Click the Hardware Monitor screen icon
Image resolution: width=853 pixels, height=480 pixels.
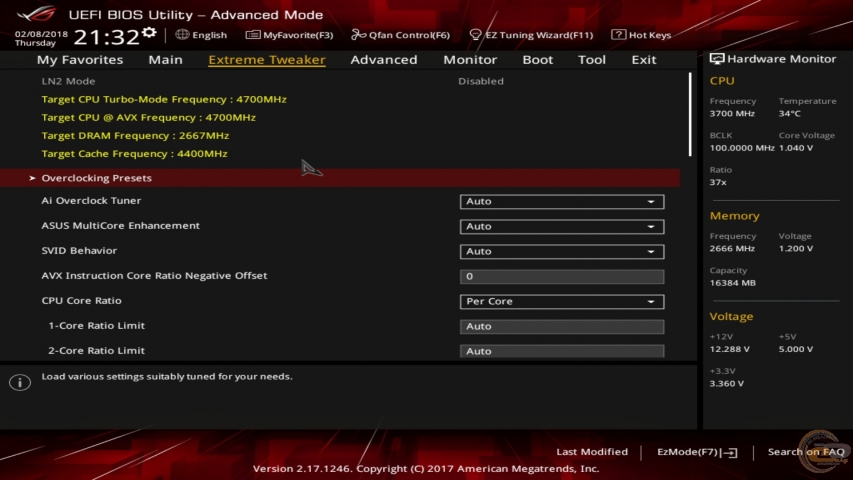click(x=716, y=59)
